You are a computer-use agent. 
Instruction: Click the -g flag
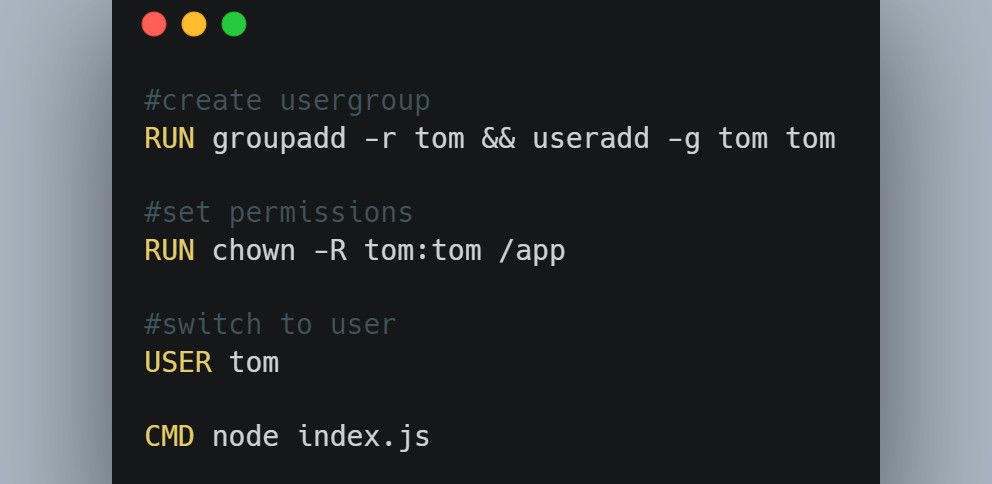(683, 138)
